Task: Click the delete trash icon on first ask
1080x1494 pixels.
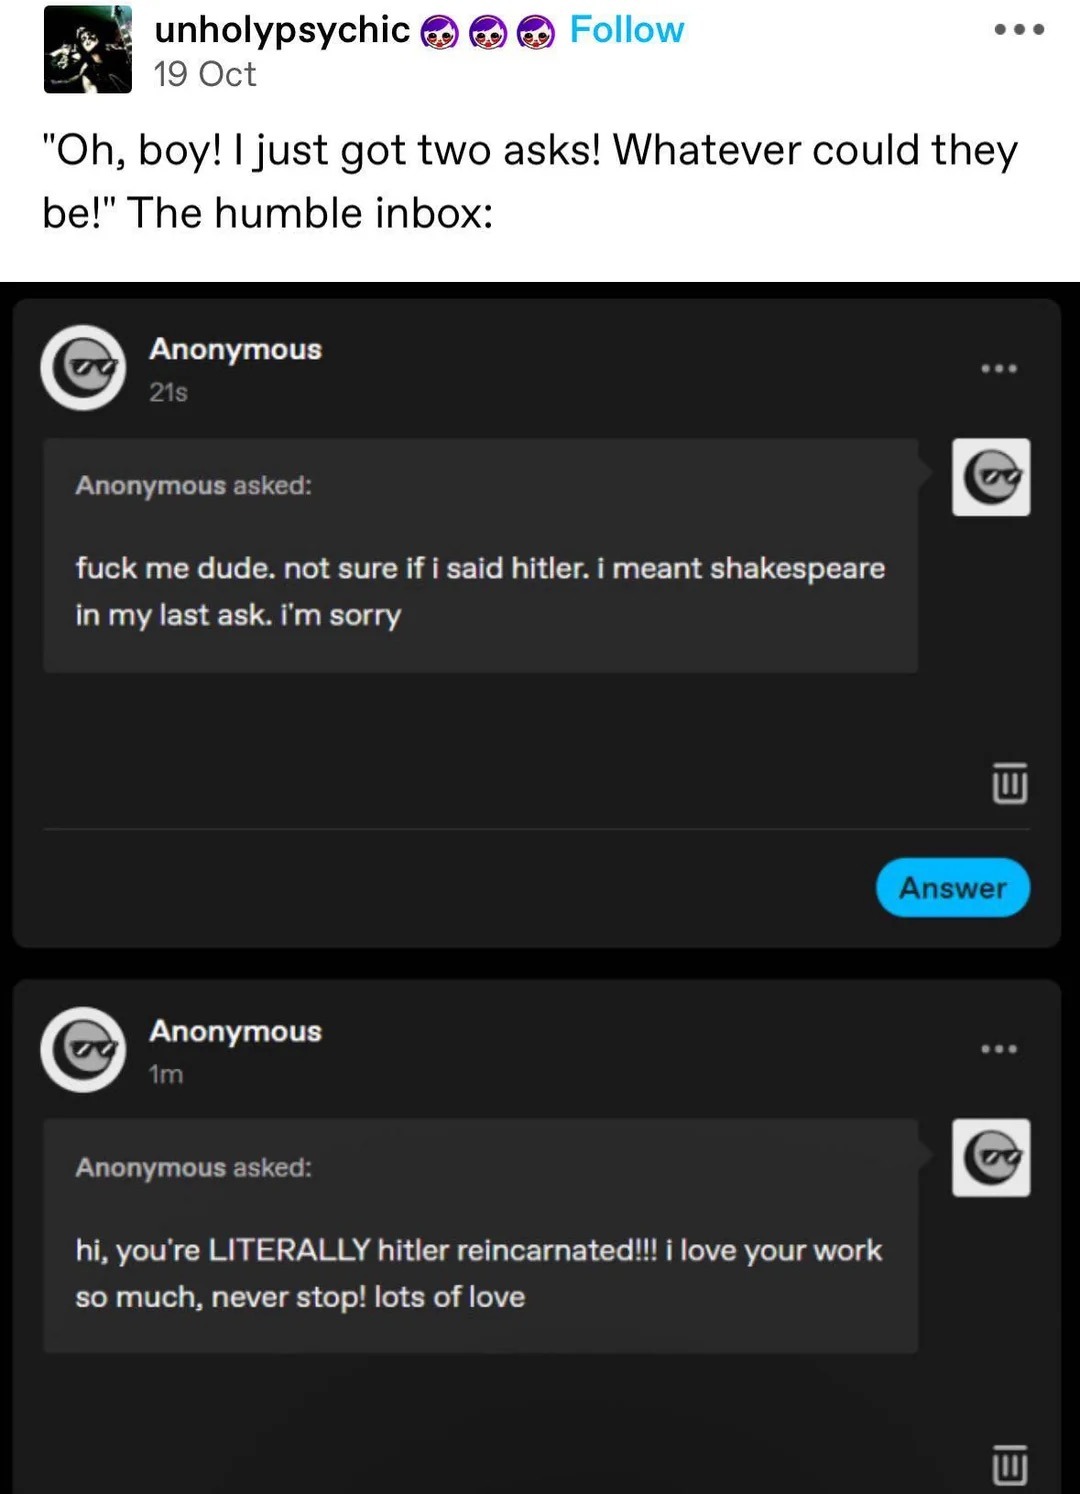Action: (x=1008, y=785)
